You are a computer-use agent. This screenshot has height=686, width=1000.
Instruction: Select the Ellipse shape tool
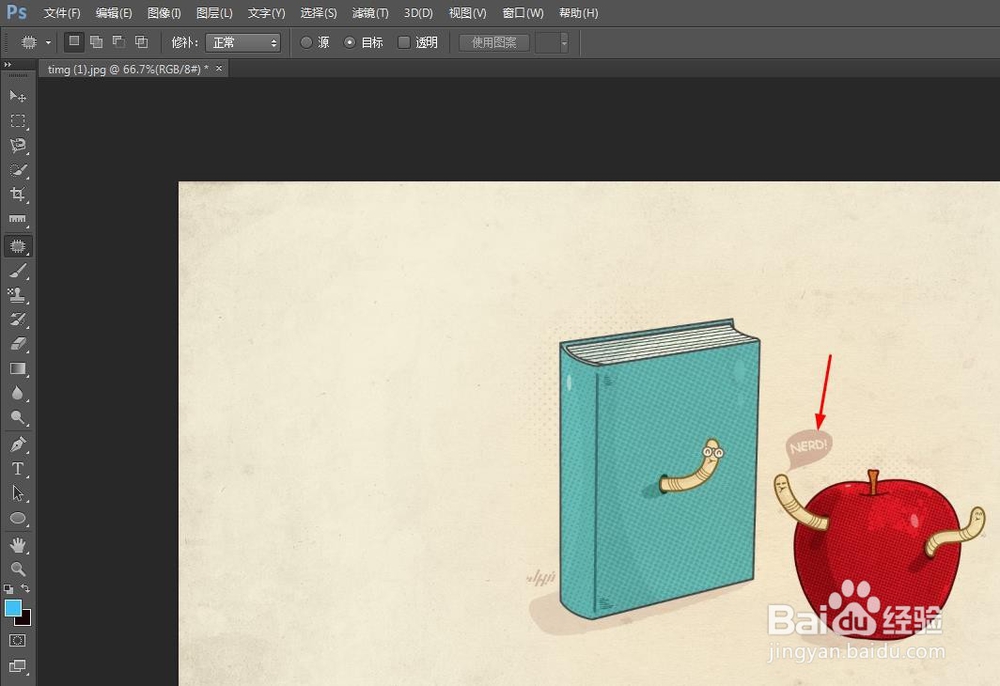(x=18, y=518)
